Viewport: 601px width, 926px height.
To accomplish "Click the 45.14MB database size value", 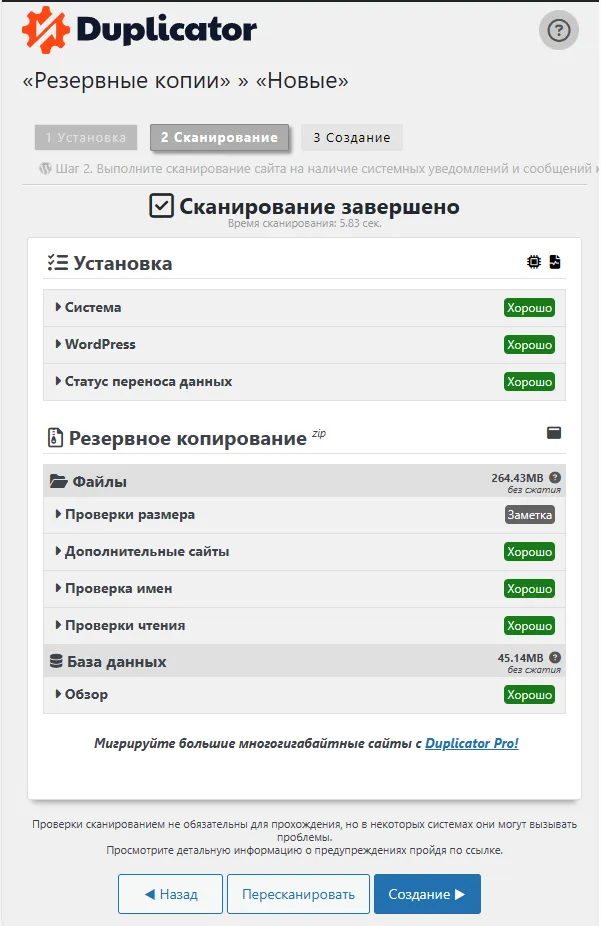I will [520, 657].
